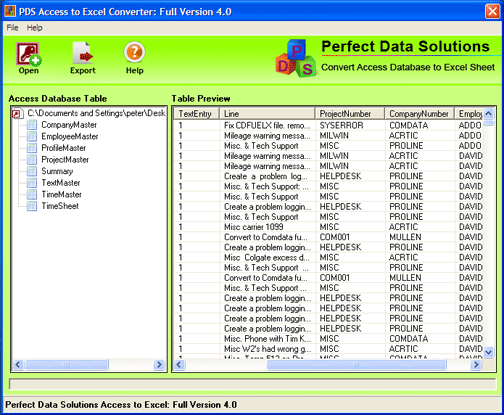Click the 'Fix CDFUELX file. remo...' cell
This screenshot has width=504, height=415.
tap(267, 125)
